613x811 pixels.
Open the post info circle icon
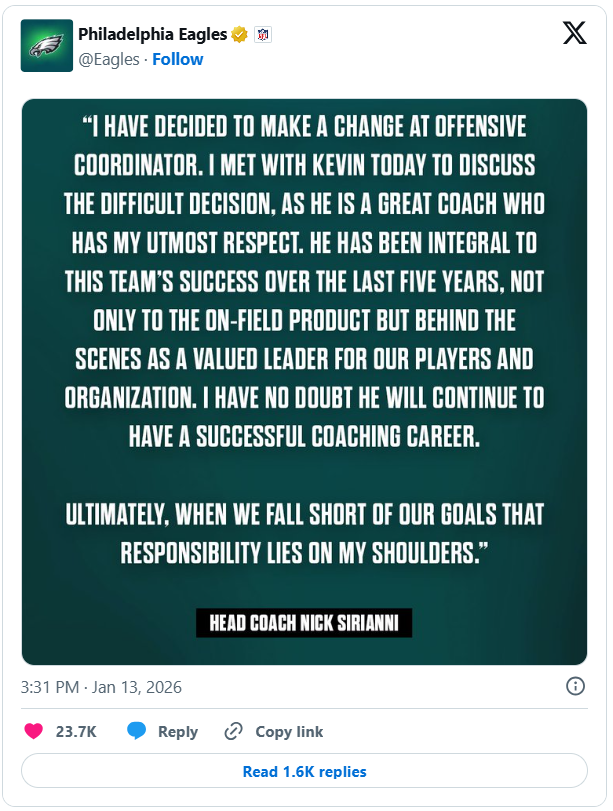tap(575, 687)
